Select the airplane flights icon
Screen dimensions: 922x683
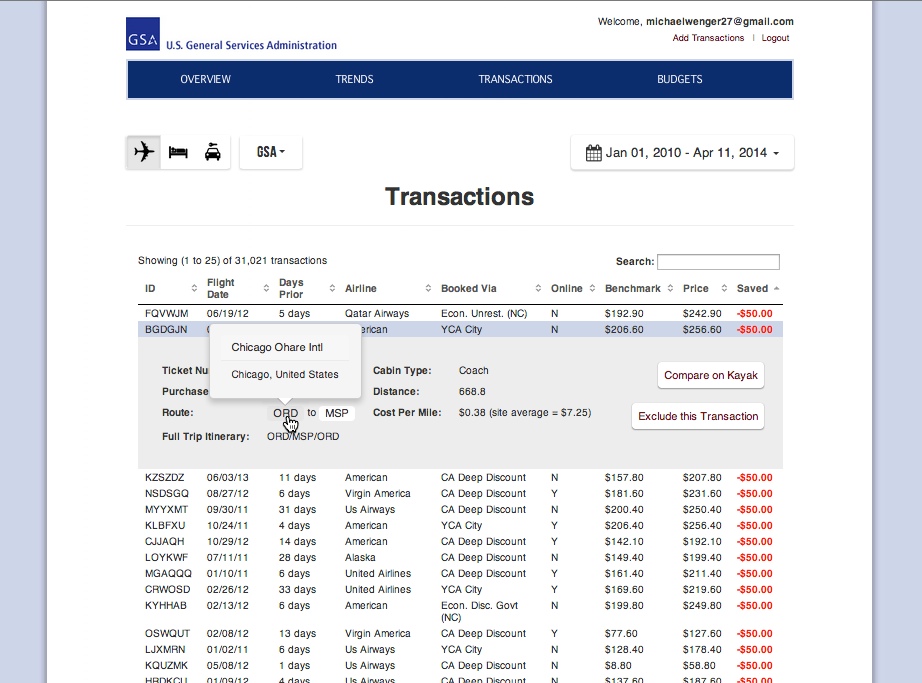pos(143,152)
